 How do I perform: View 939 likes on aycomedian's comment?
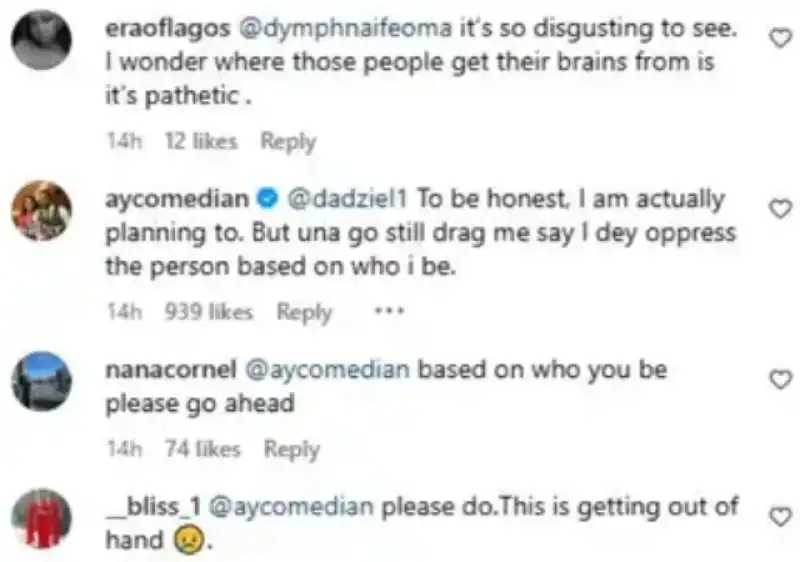(209, 312)
